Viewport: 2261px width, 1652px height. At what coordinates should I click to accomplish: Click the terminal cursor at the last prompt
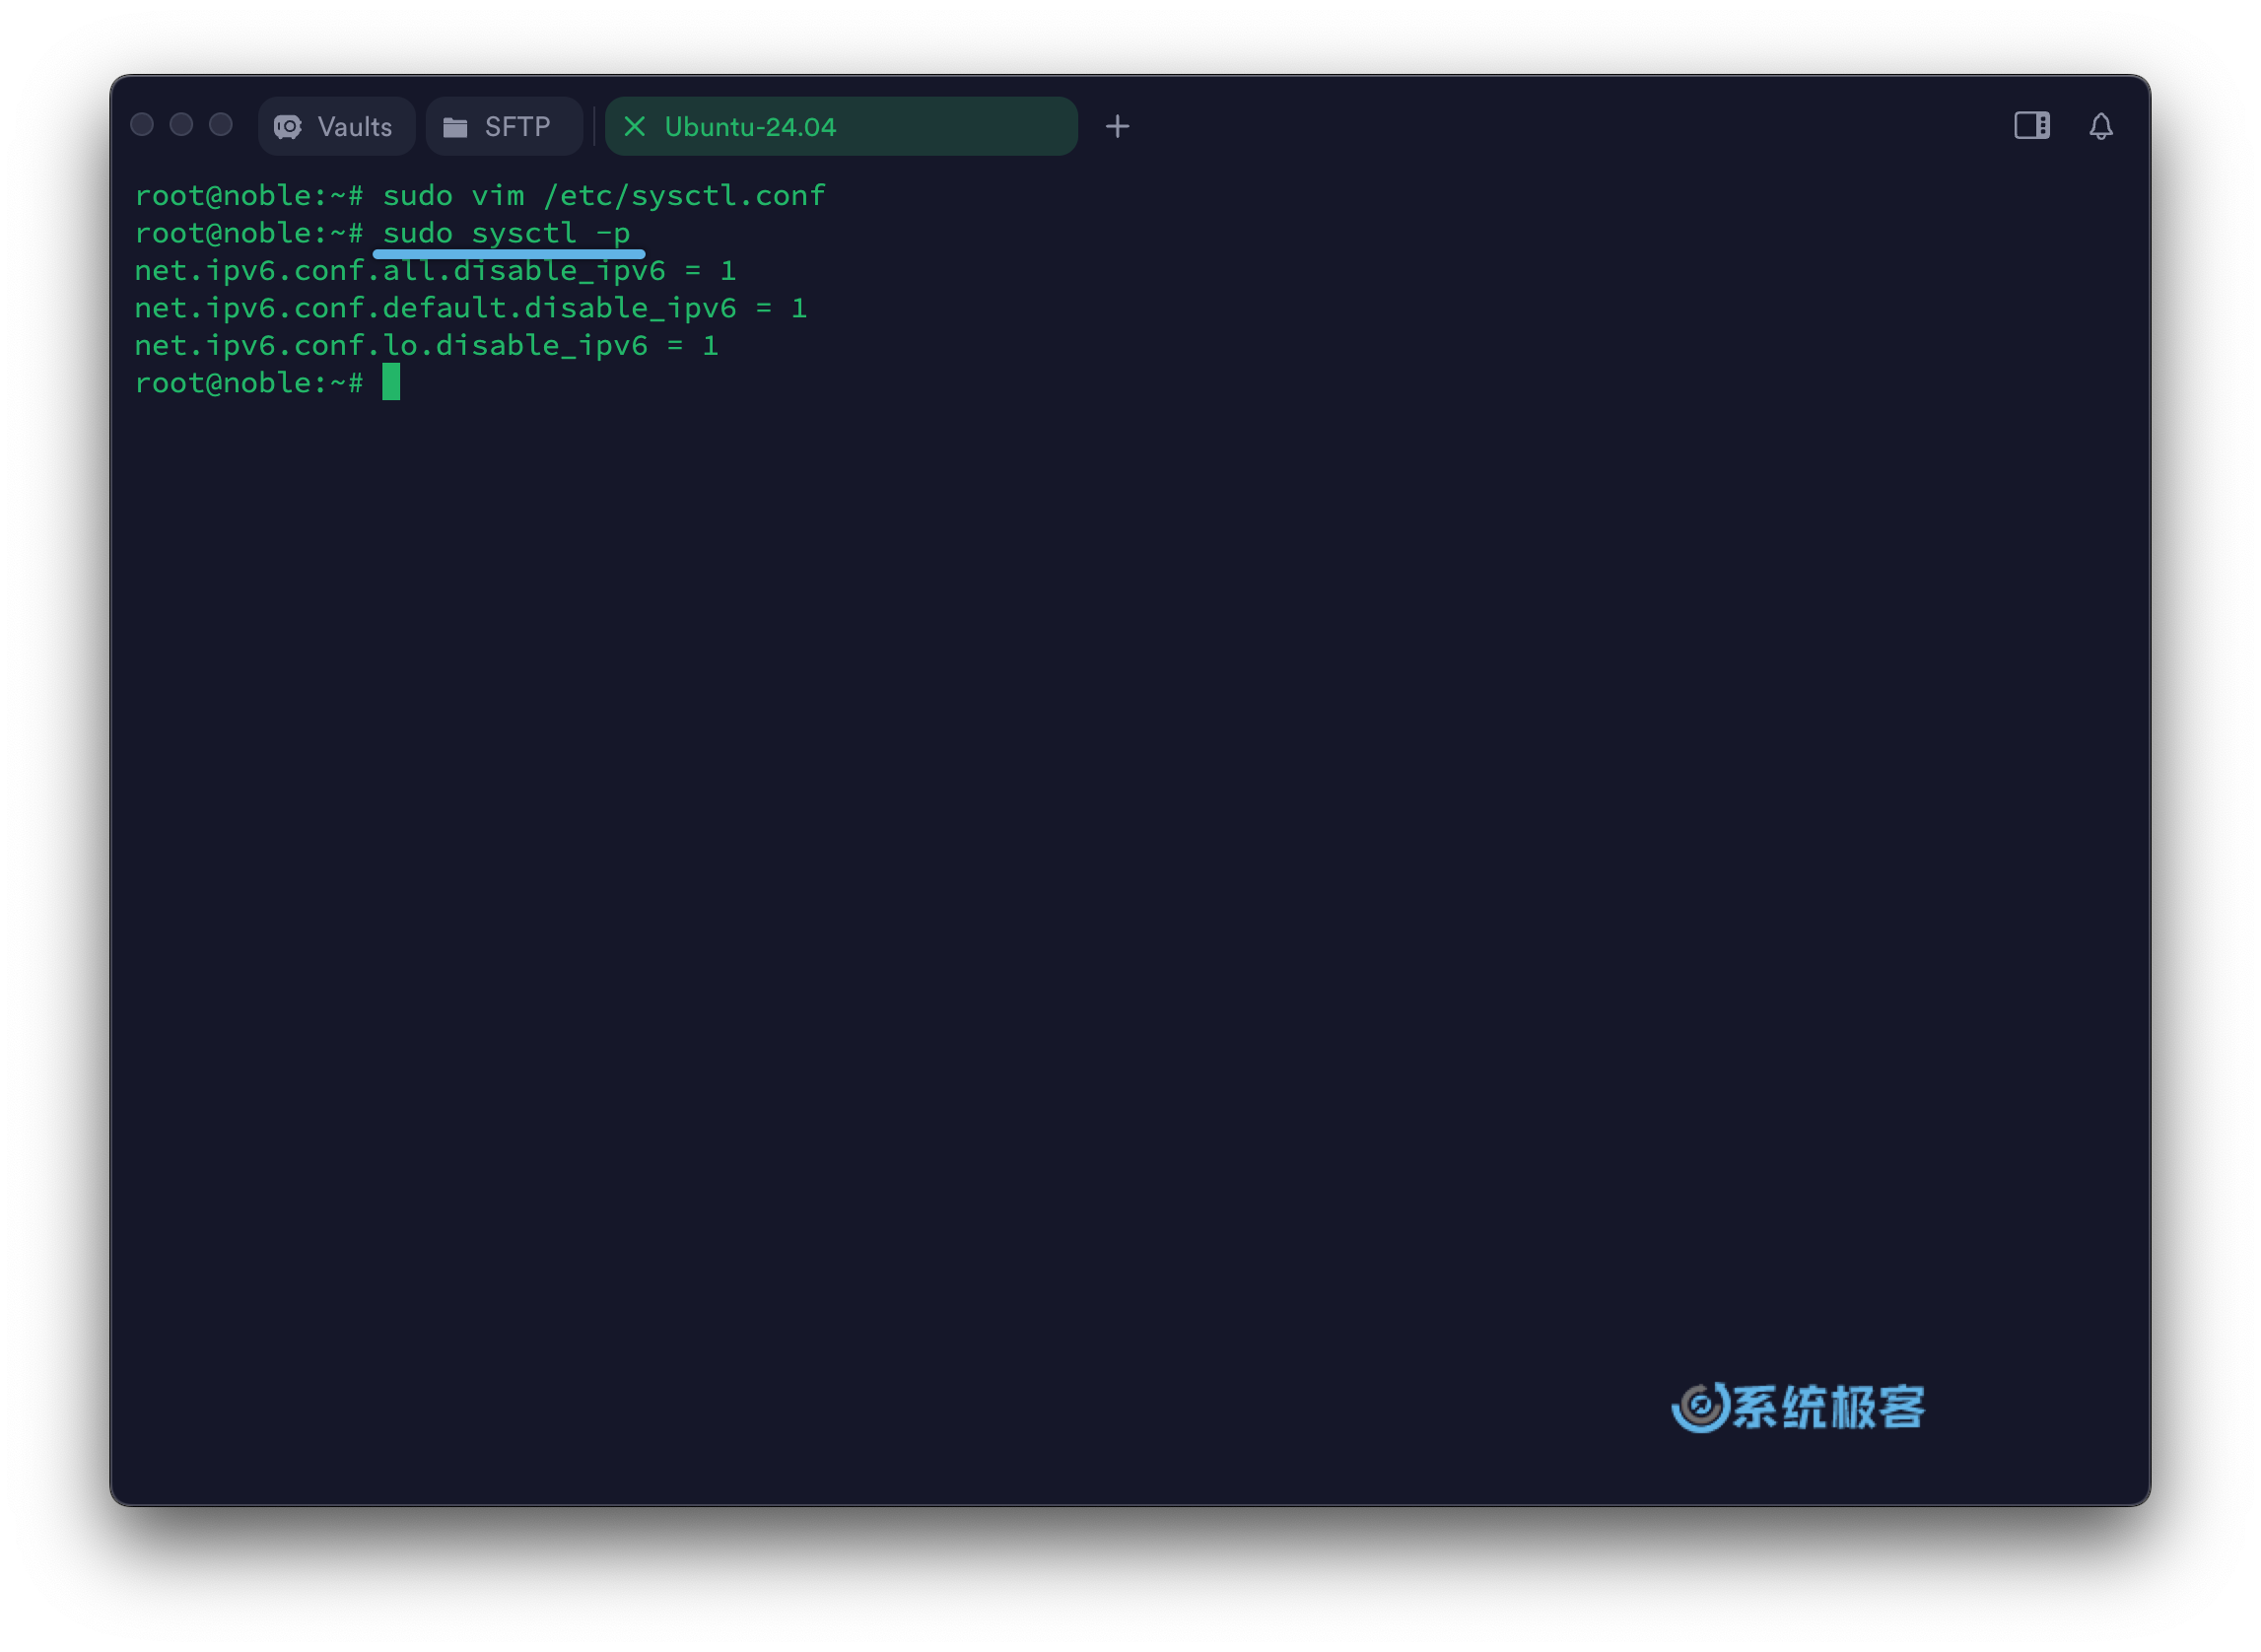coord(391,382)
